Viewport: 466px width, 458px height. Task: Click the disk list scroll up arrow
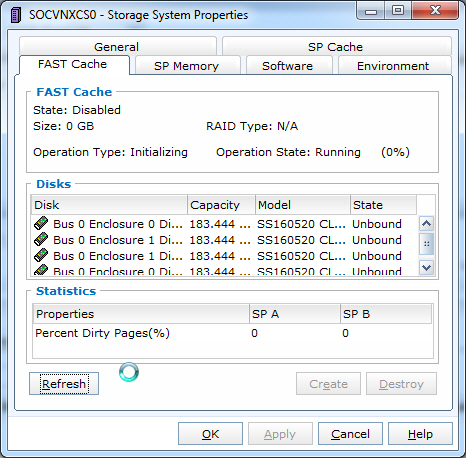tap(426, 223)
